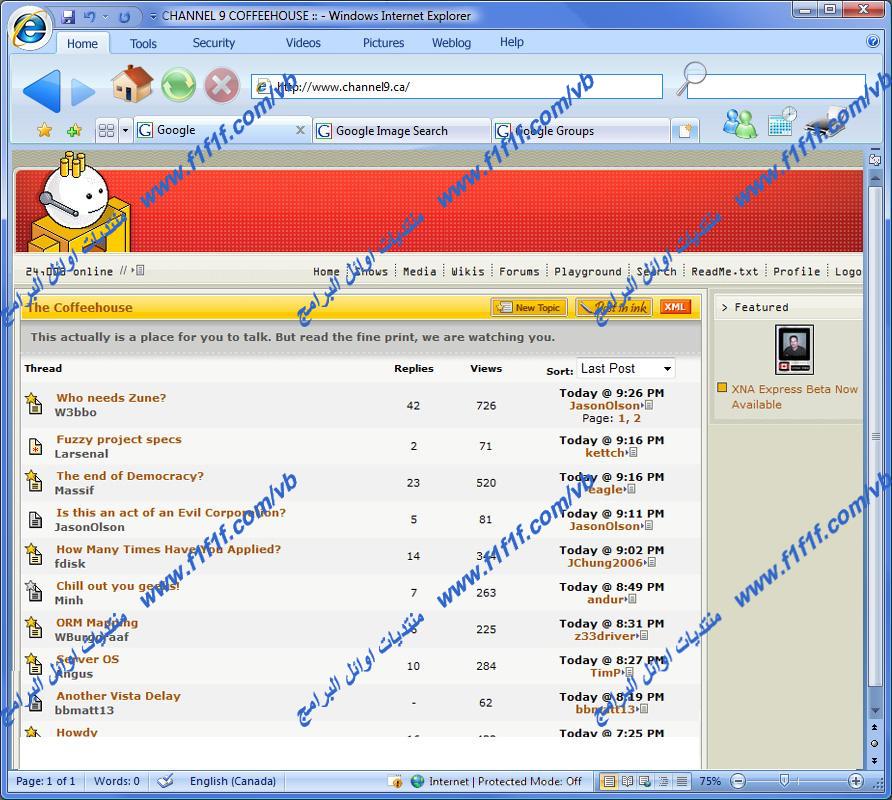
Task: Open the Security ribbon tab
Action: tap(213, 43)
